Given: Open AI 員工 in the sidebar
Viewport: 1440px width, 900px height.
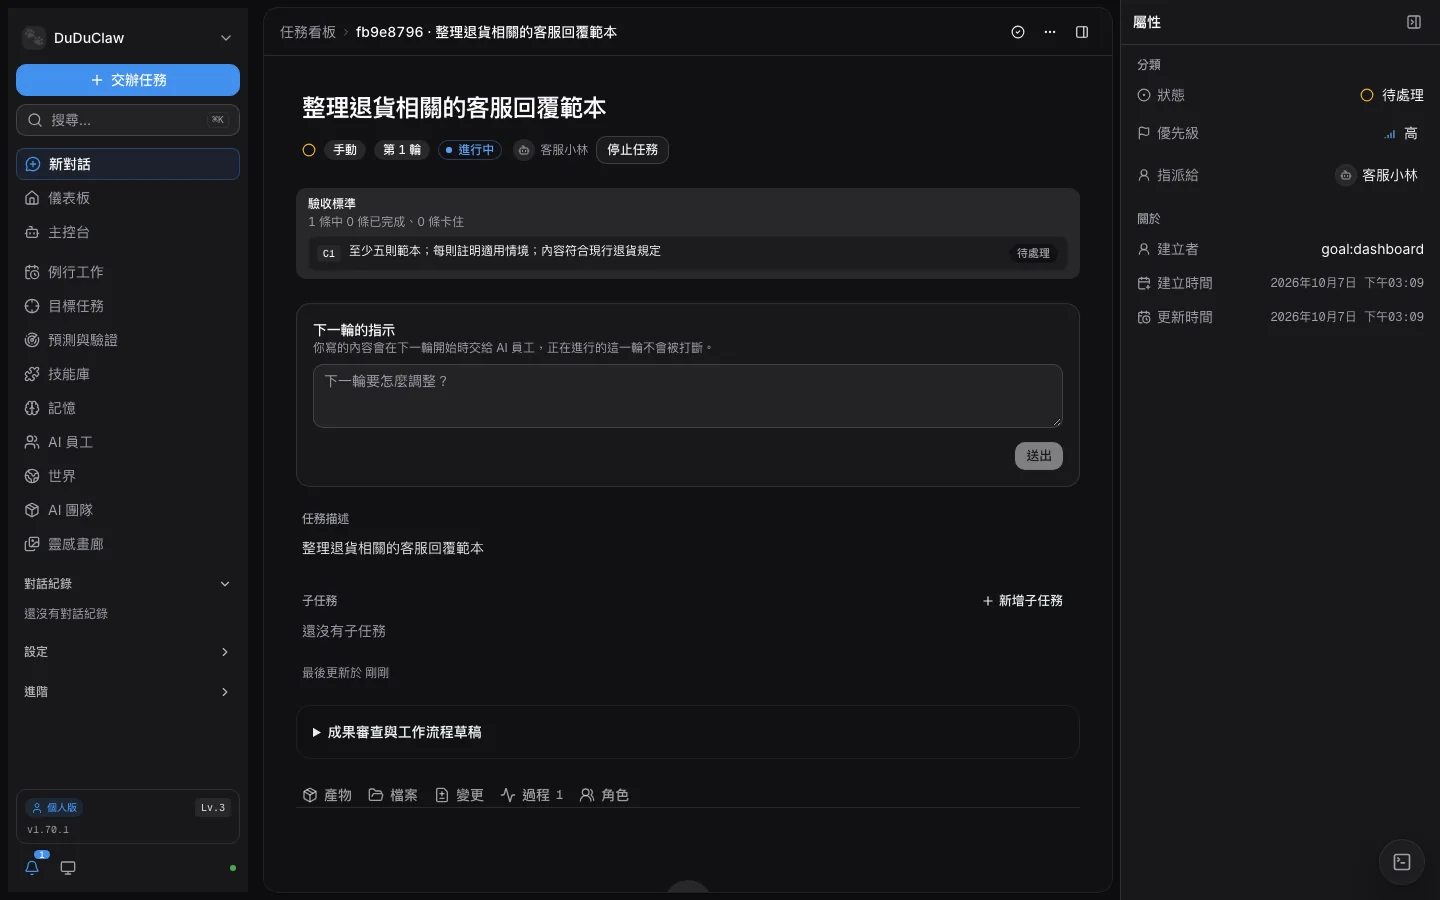Looking at the screenshot, I should (x=128, y=442).
